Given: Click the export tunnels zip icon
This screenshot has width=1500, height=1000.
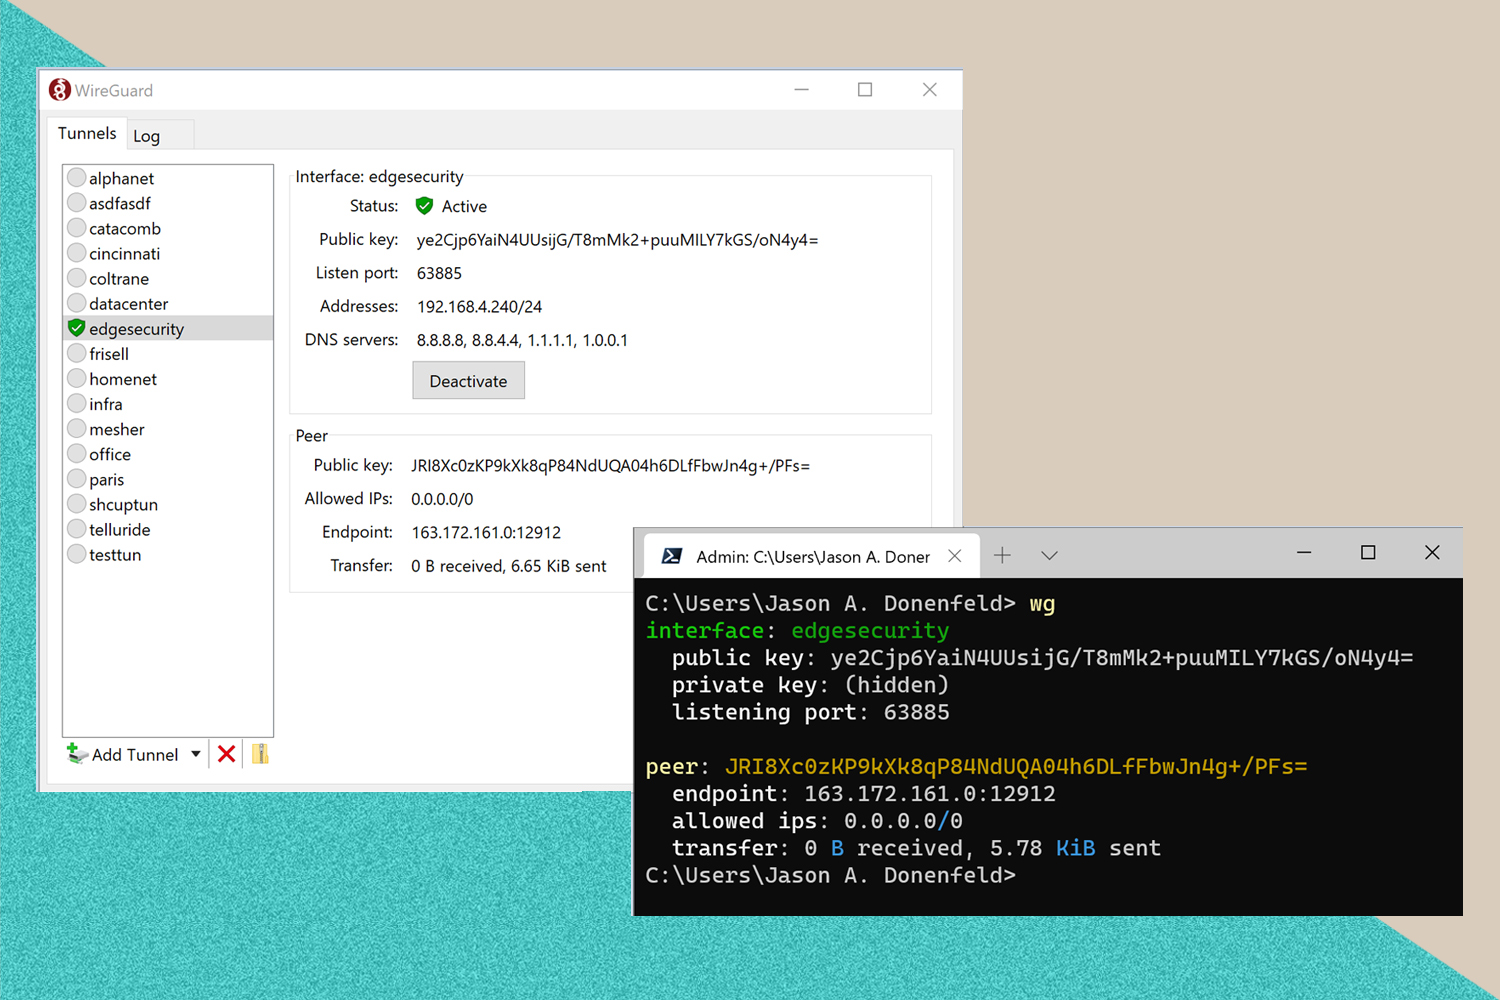Looking at the screenshot, I should click(x=260, y=754).
